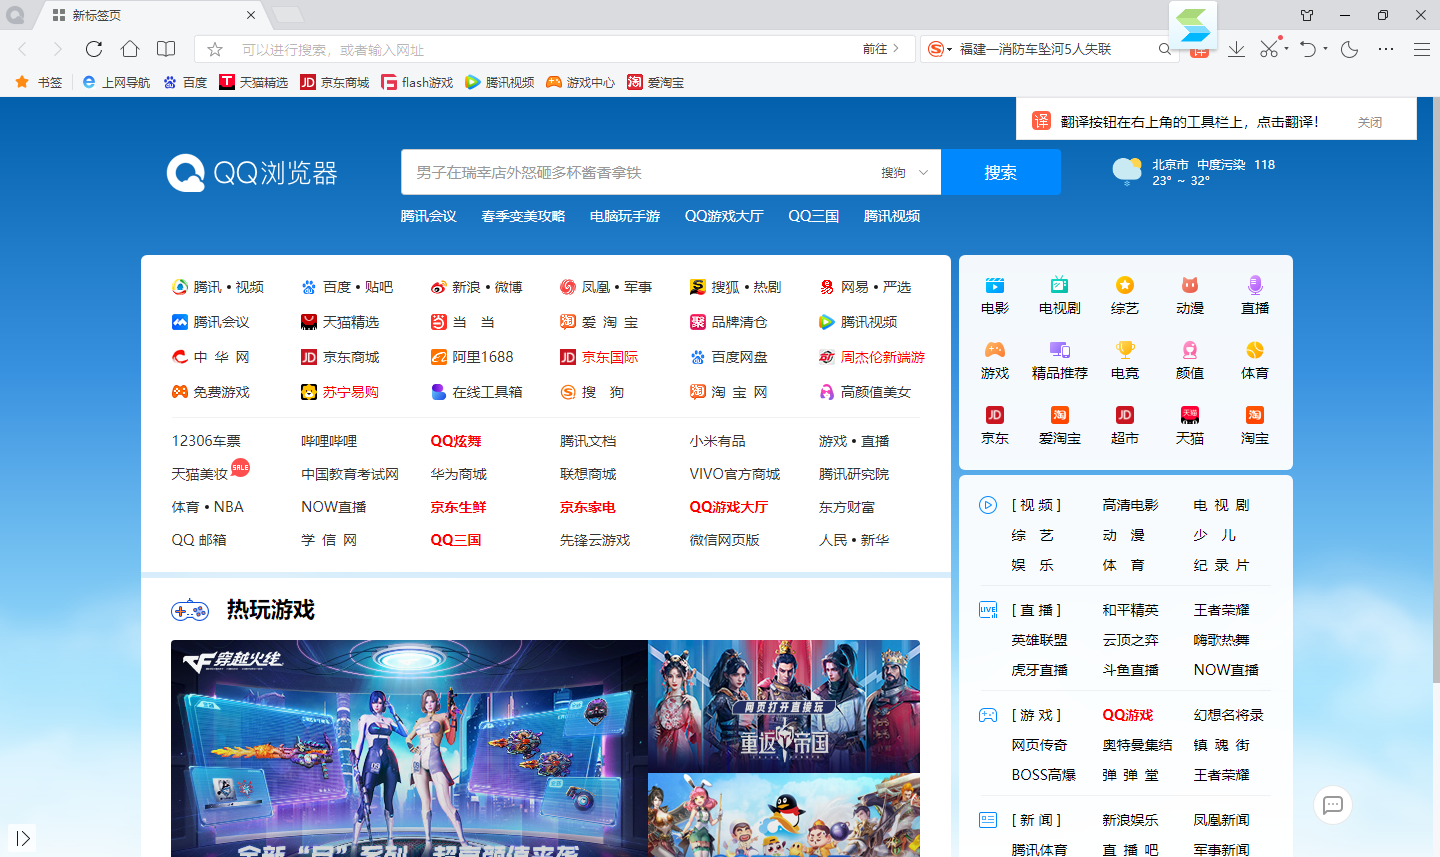Toggle the sidebar panel at bottom left

click(23, 838)
